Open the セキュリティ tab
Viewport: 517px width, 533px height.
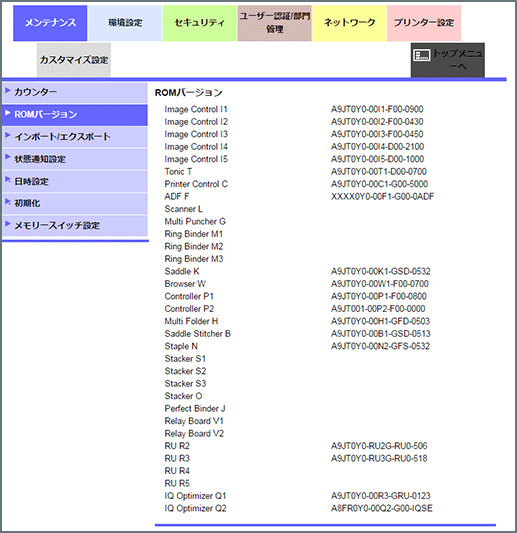(200, 23)
